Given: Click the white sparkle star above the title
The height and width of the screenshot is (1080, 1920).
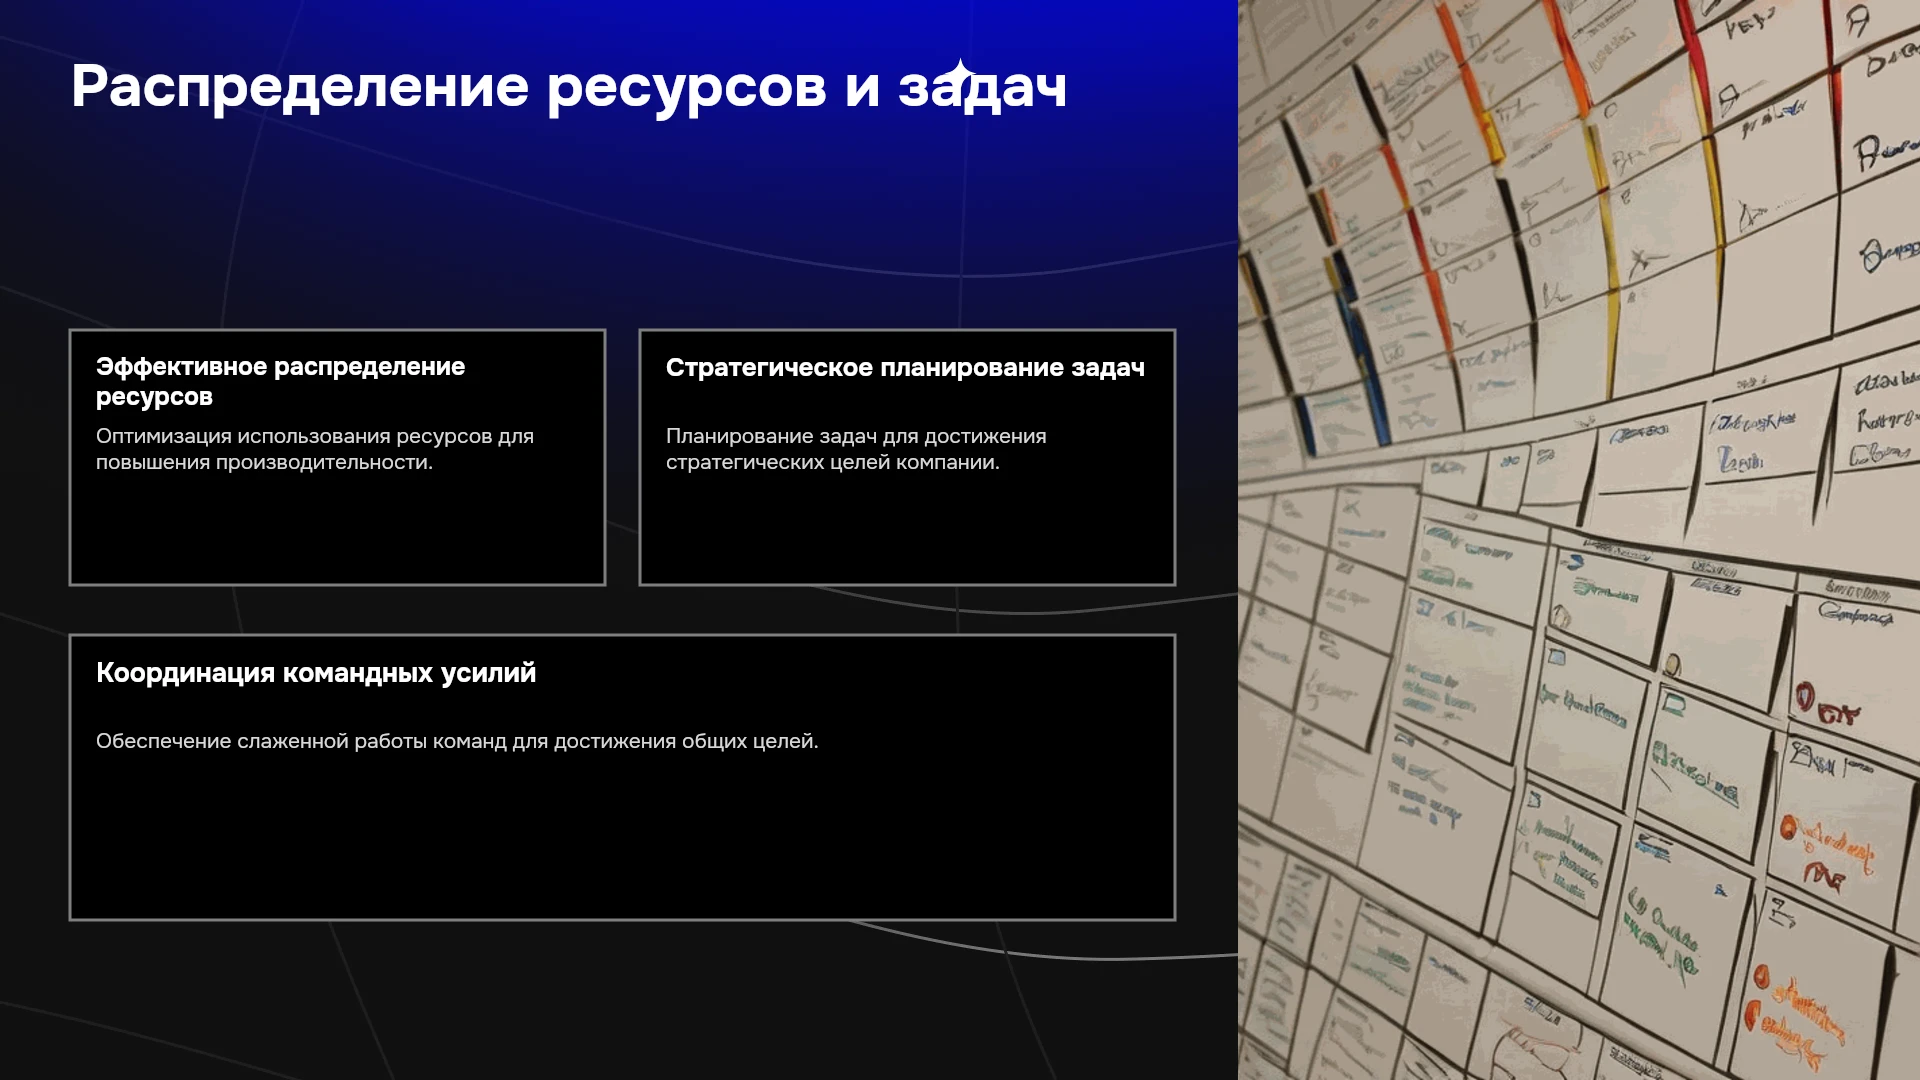Looking at the screenshot, I should pos(960,72).
